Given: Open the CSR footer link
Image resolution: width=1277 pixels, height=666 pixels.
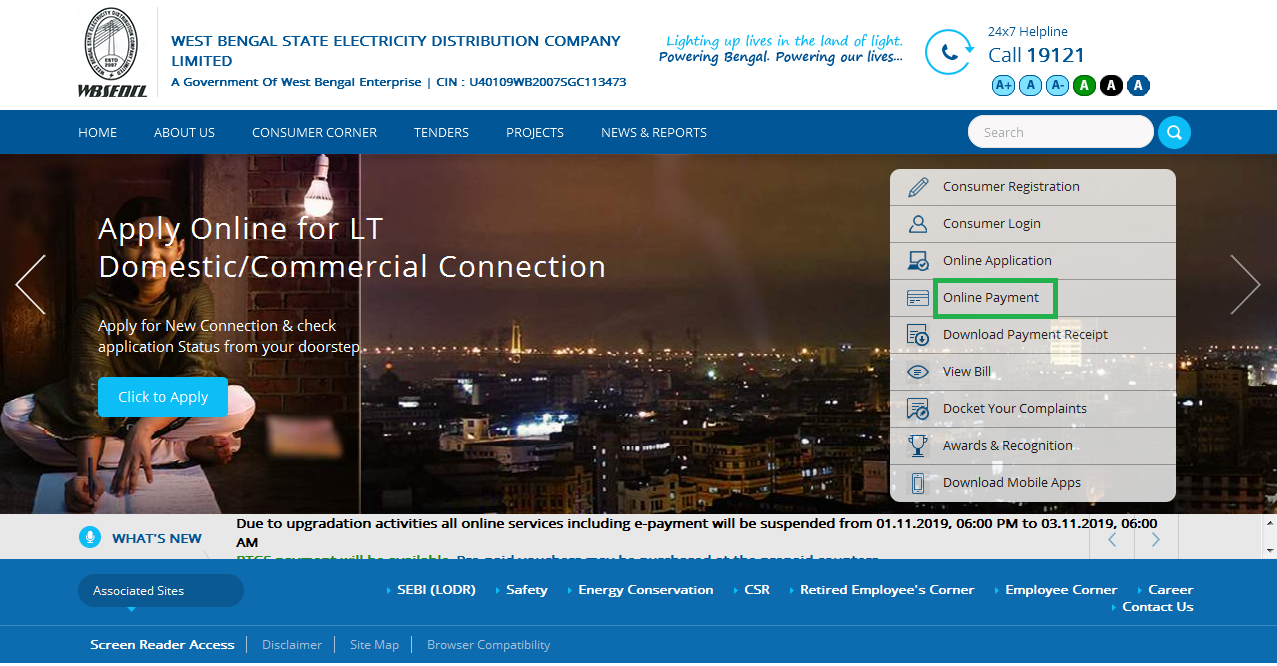Looking at the screenshot, I should [757, 590].
